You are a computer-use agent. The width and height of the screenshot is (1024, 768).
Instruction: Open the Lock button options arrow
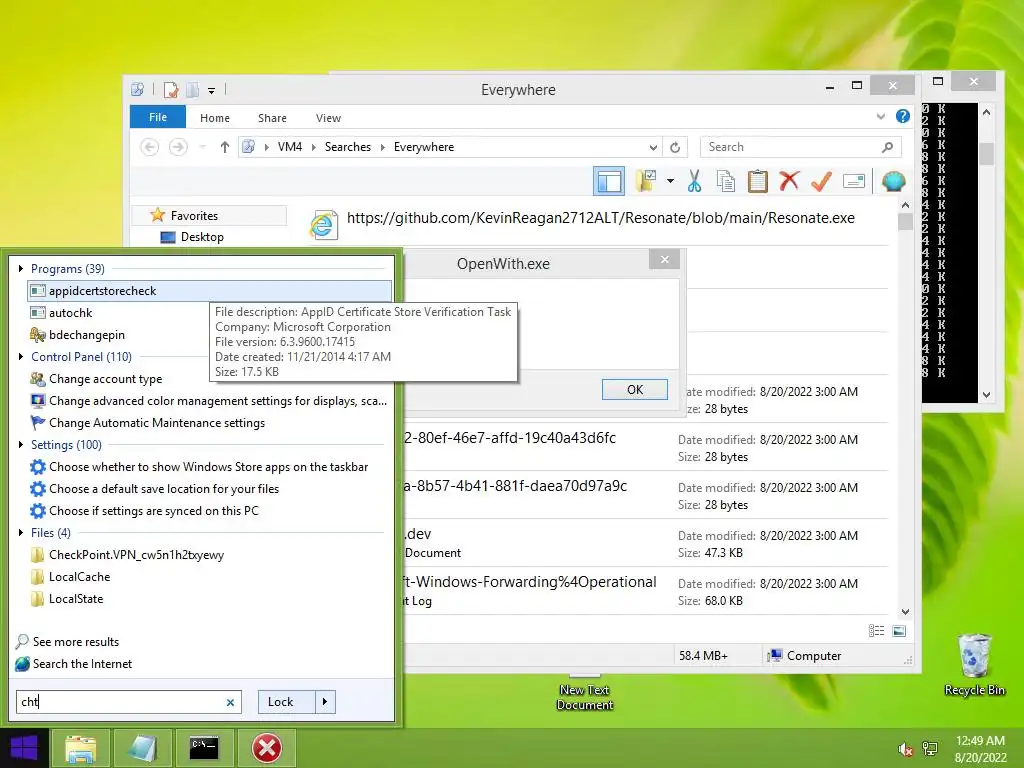[325, 702]
